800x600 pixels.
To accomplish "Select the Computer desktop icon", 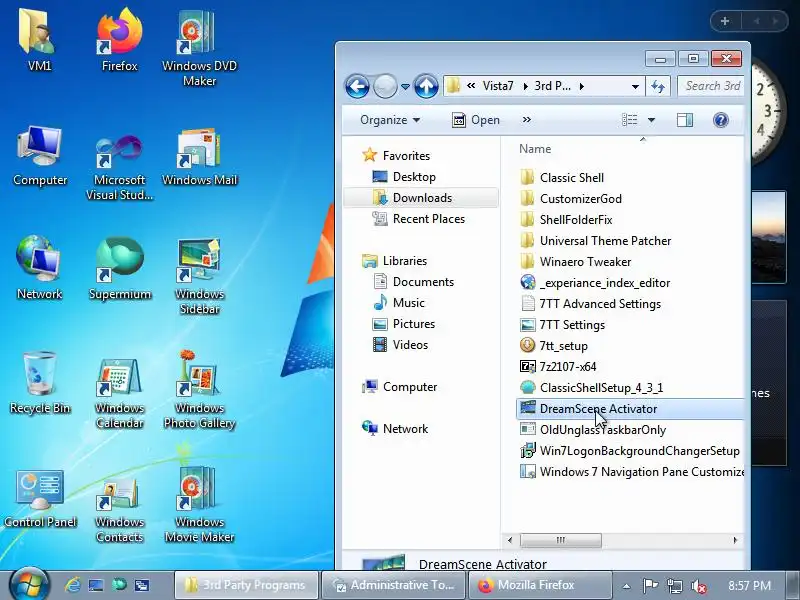I will [x=40, y=156].
